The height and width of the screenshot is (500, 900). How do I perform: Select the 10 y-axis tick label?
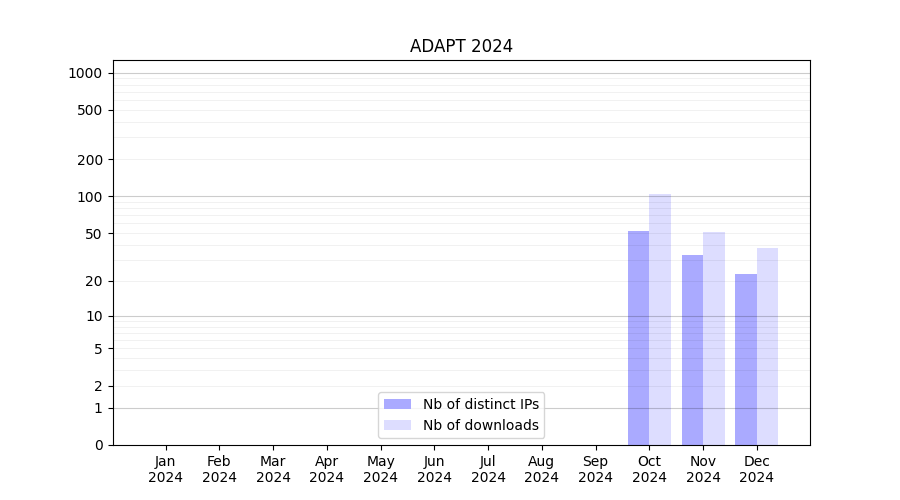tap(94, 316)
